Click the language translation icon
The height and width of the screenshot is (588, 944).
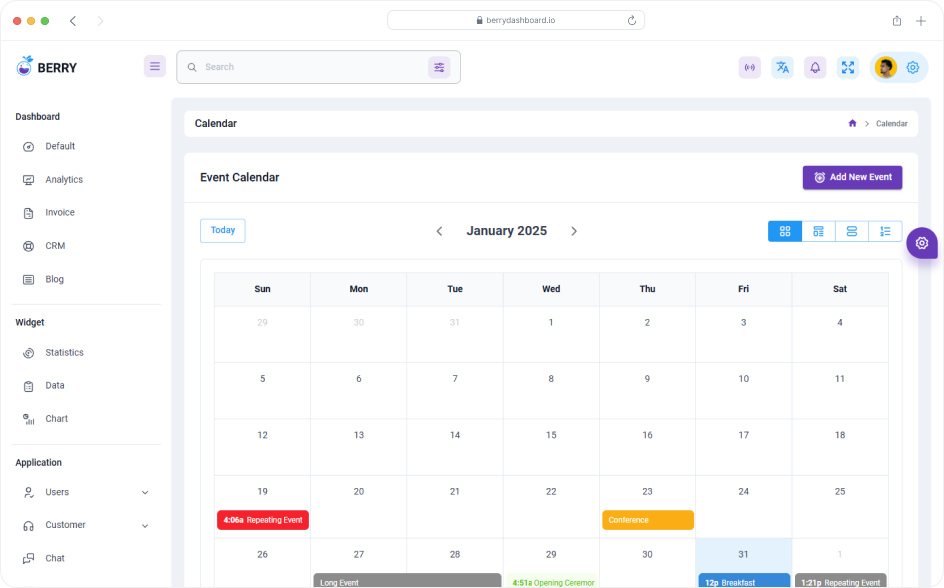782,67
